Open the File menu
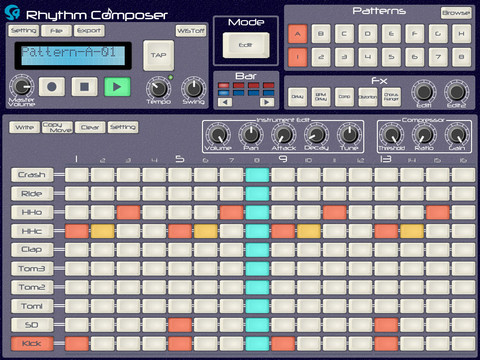Viewport: 480px width, 360px height. pyautogui.click(x=56, y=31)
